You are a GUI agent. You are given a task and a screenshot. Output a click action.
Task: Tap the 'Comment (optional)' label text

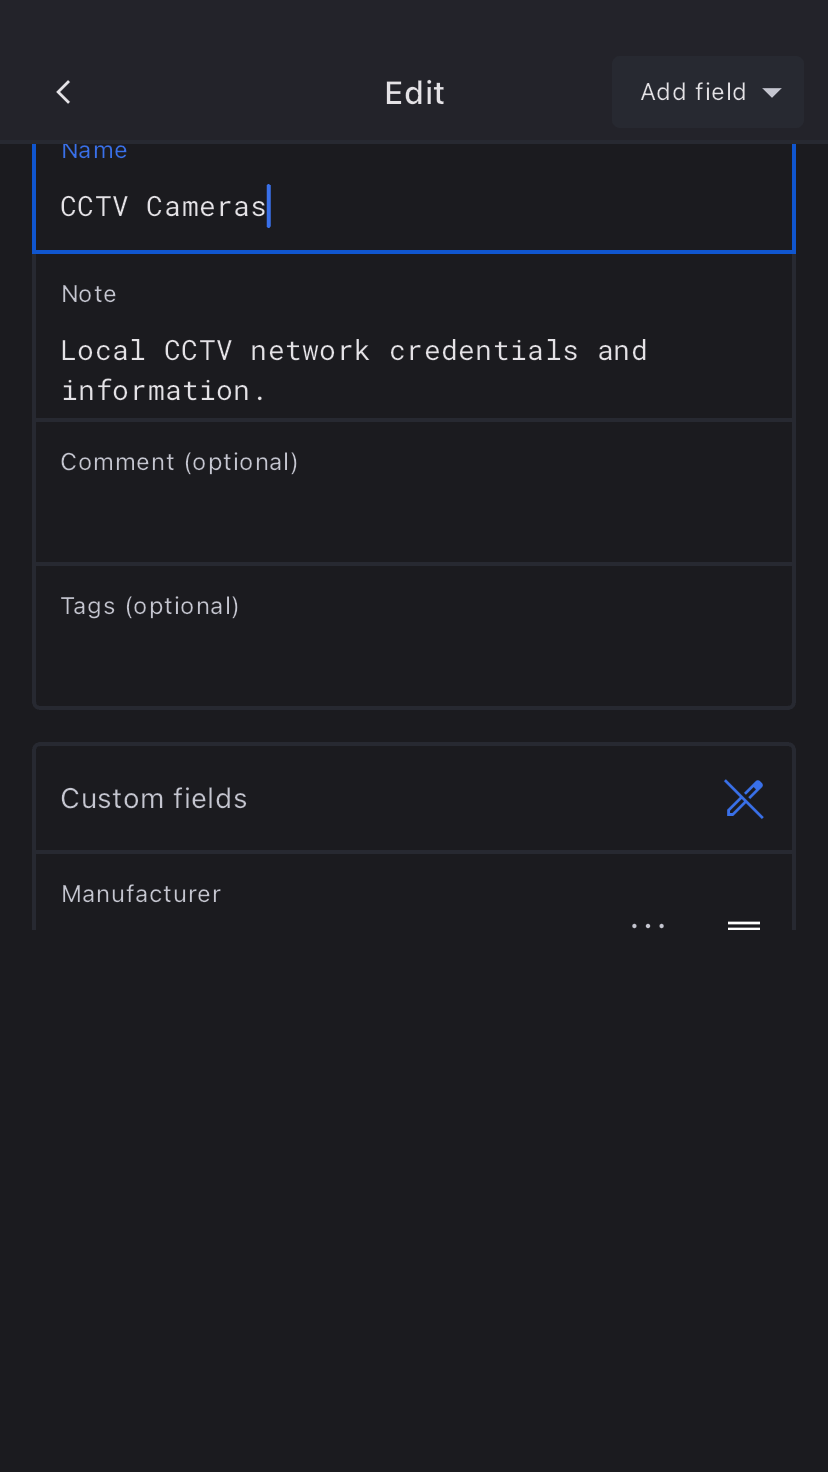pyautogui.click(x=179, y=462)
